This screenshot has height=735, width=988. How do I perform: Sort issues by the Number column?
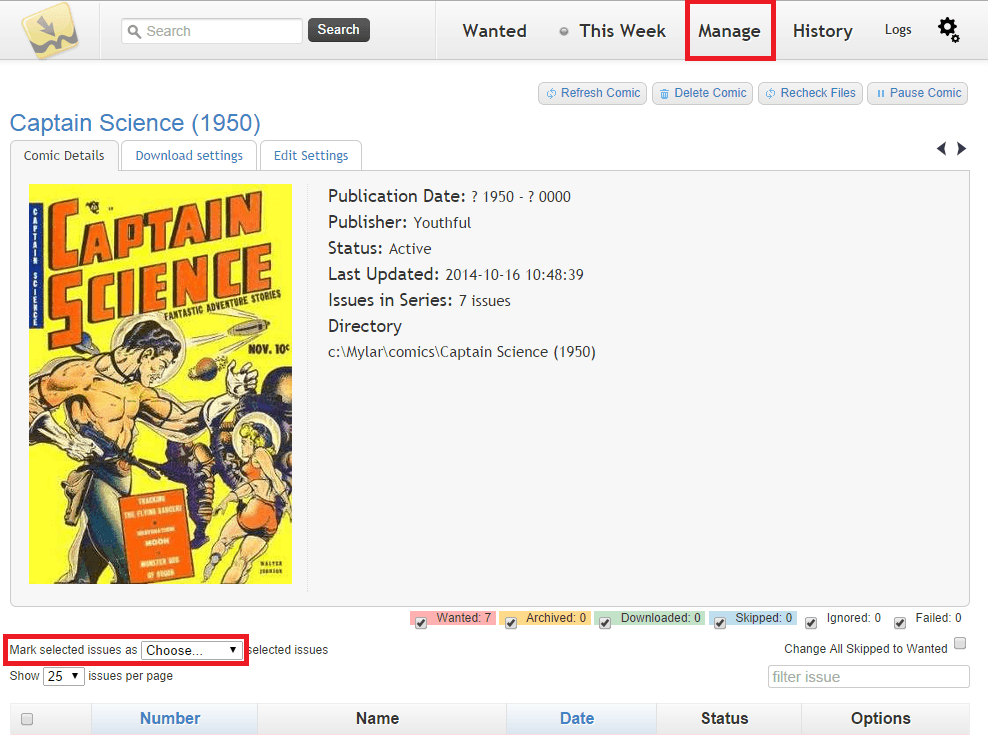click(x=170, y=718)
